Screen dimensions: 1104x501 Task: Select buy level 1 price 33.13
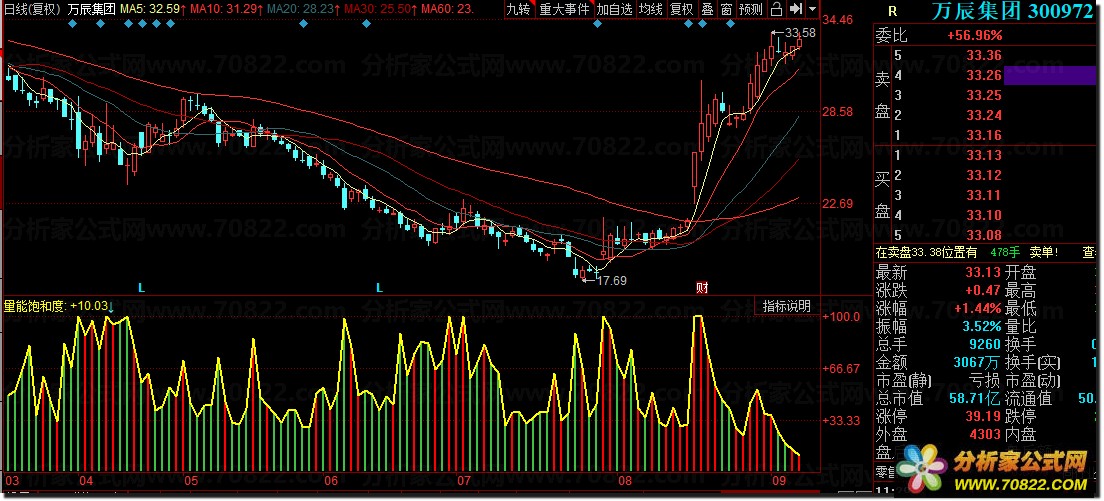(984, 156)
